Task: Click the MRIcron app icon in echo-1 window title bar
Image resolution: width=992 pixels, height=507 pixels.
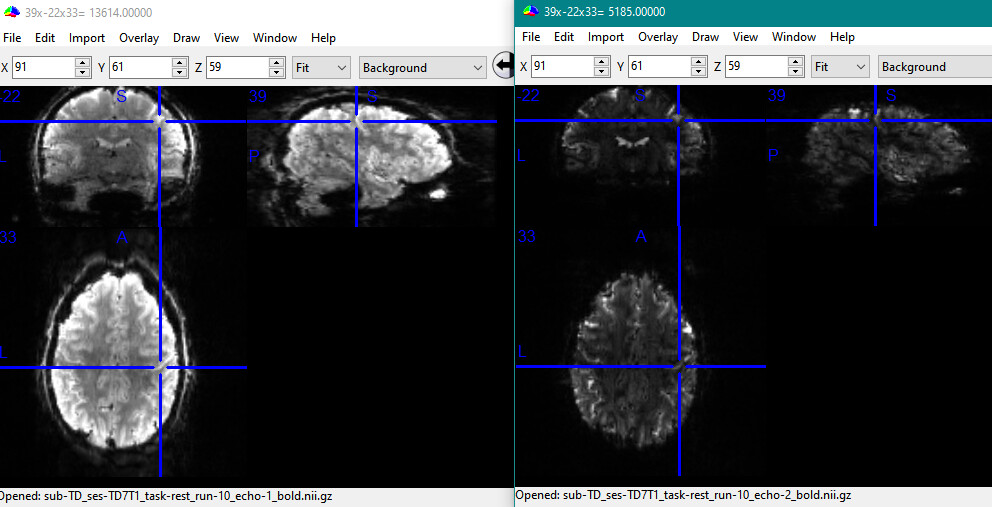Action: [11, 11]
